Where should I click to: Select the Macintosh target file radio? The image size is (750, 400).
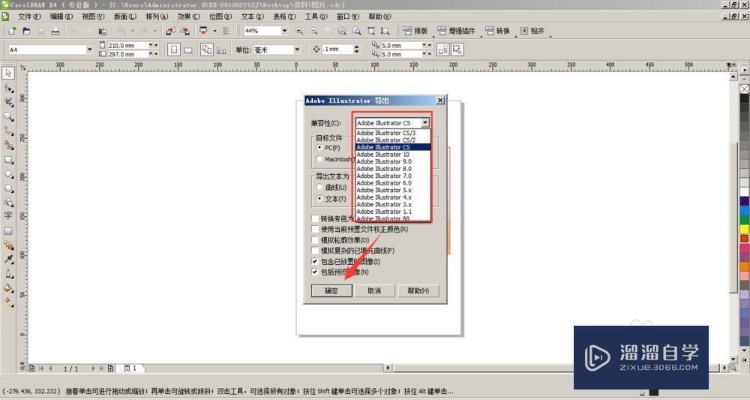(x=320, y=159)
